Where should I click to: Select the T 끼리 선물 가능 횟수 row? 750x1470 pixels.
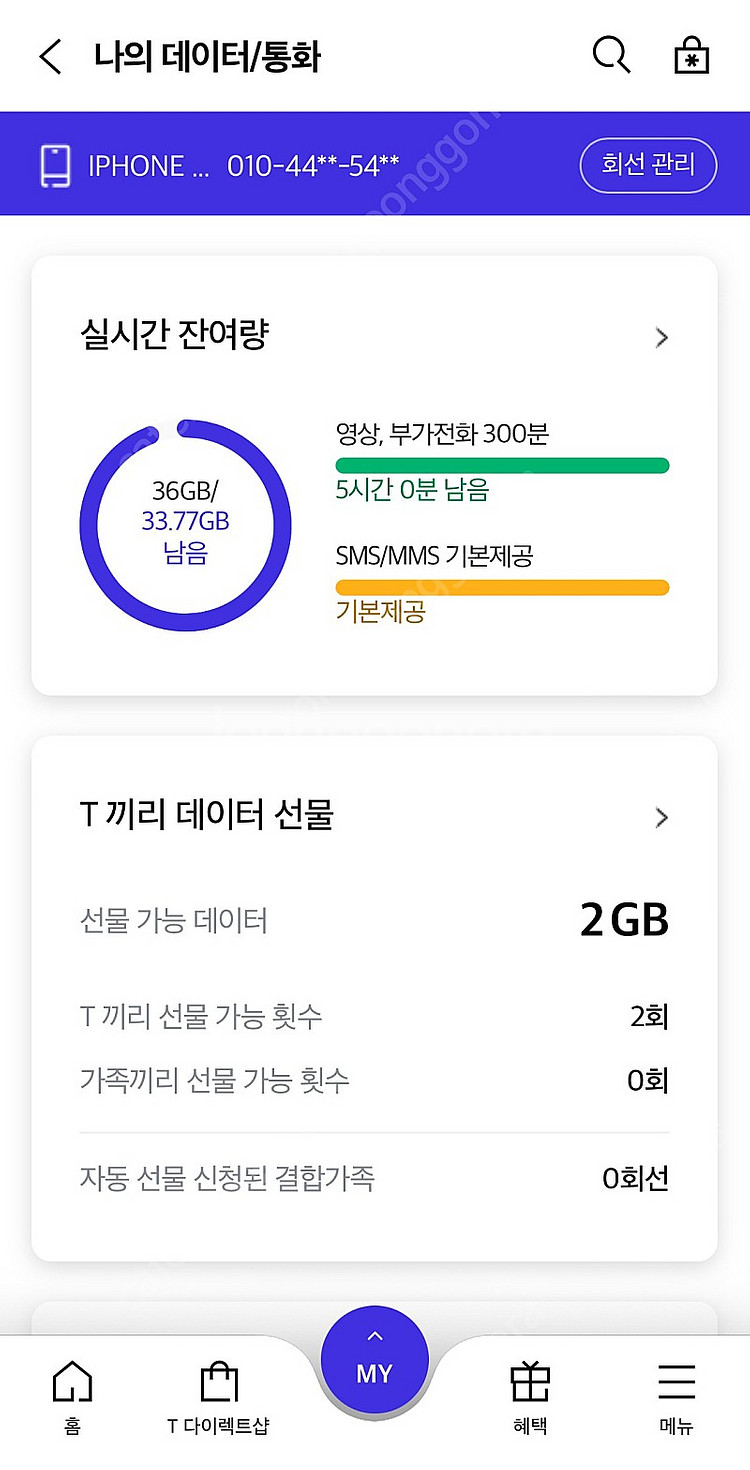pyautogui.click(x=374, y=1017)
